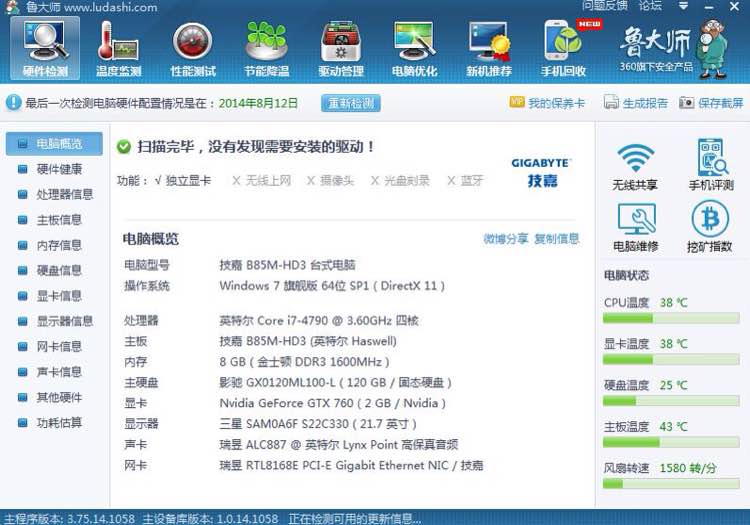Screen dimensions: 750x525
Task: Click the 生成报告 report icon
Action: [x=611, y=102]
